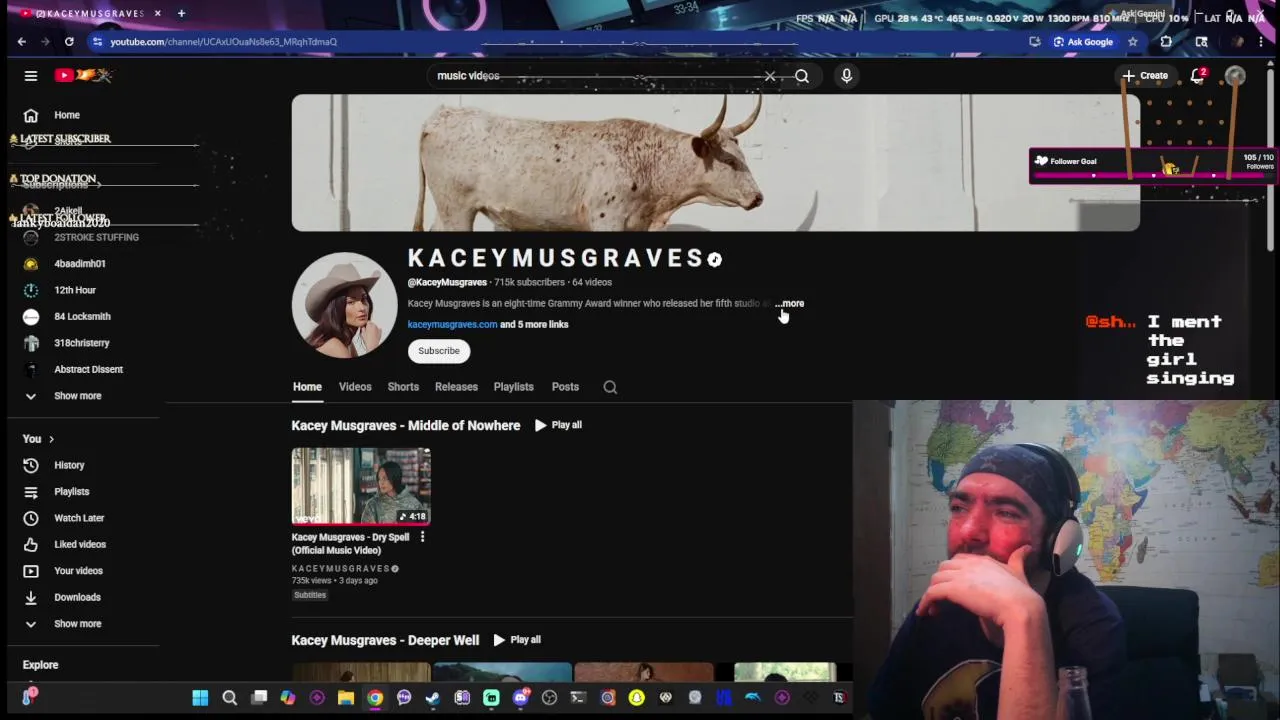Open Steam from the taskbar
Viewport: 1280px width, 720px height.
pyautogui.click(x=433, y=698)
